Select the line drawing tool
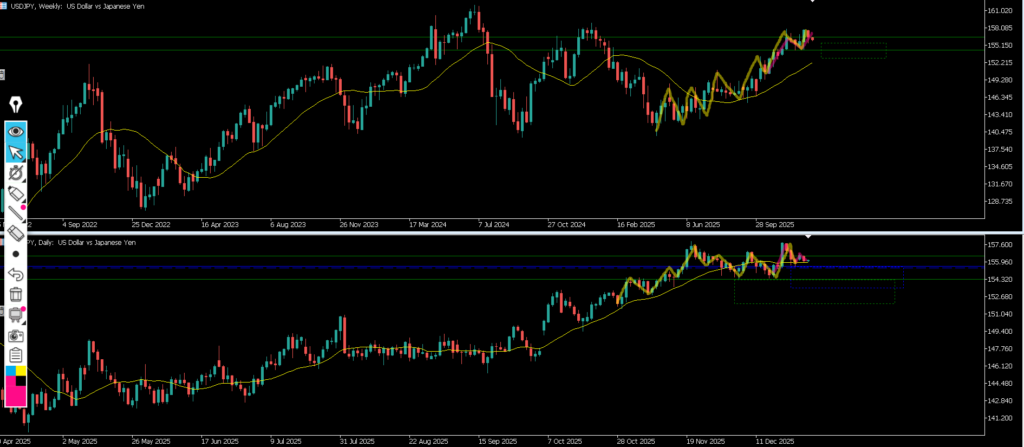This screenshot has height=447, width=1024. click(15, 213)
